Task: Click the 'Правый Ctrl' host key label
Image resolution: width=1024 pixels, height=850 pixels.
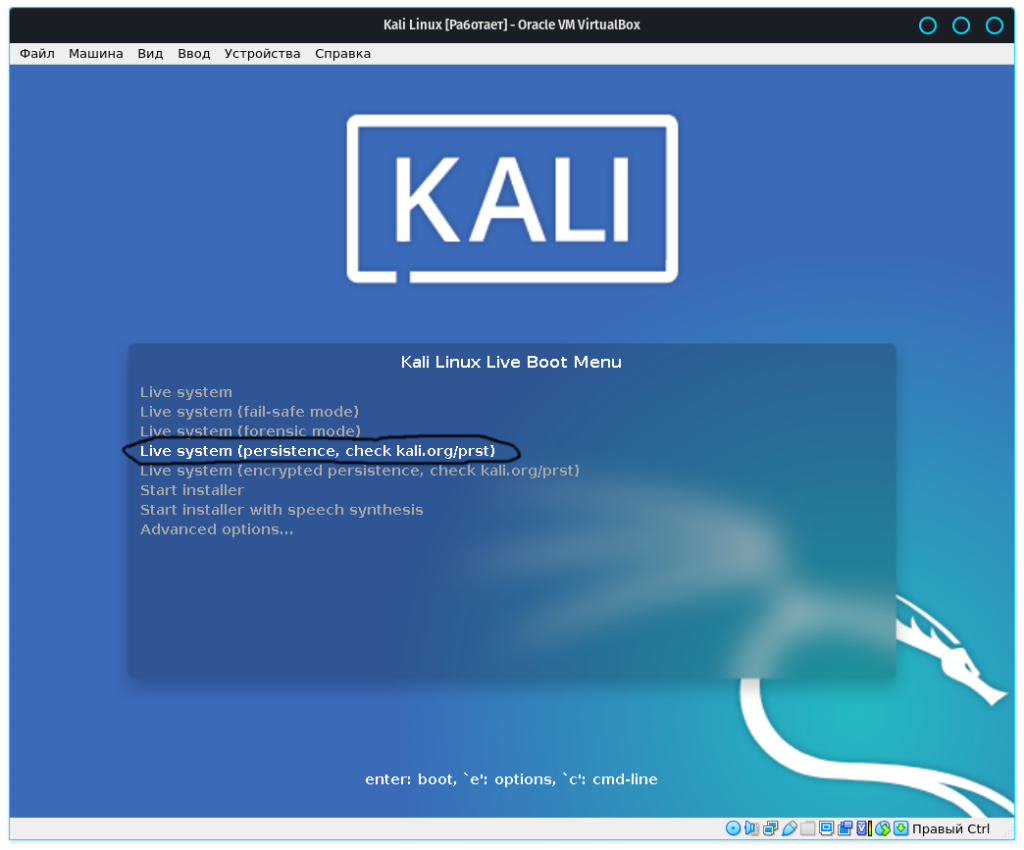Action: click(x=951, y=828)
